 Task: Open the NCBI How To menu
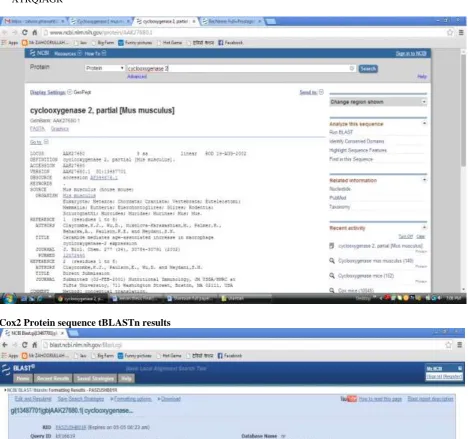click(95, 54)
